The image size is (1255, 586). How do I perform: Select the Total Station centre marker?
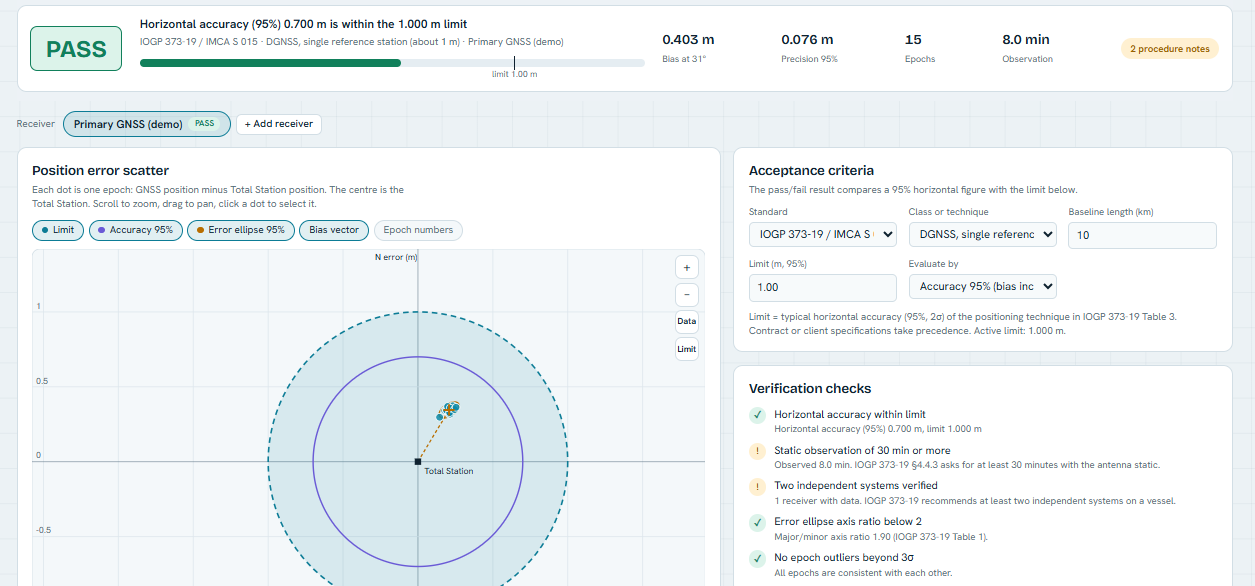[418, 461]
